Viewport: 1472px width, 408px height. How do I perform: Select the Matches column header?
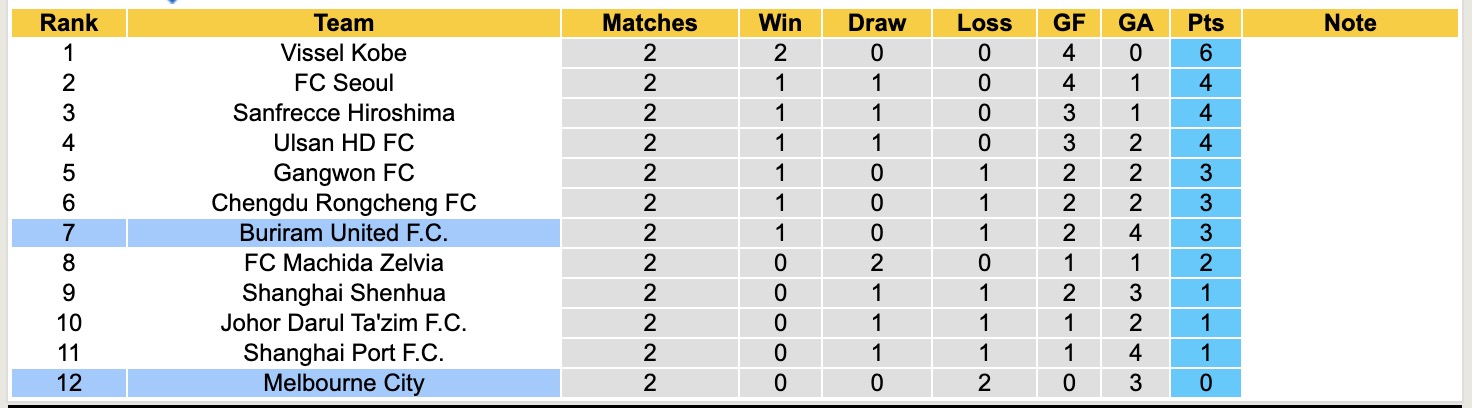click(x=649, y=23)
